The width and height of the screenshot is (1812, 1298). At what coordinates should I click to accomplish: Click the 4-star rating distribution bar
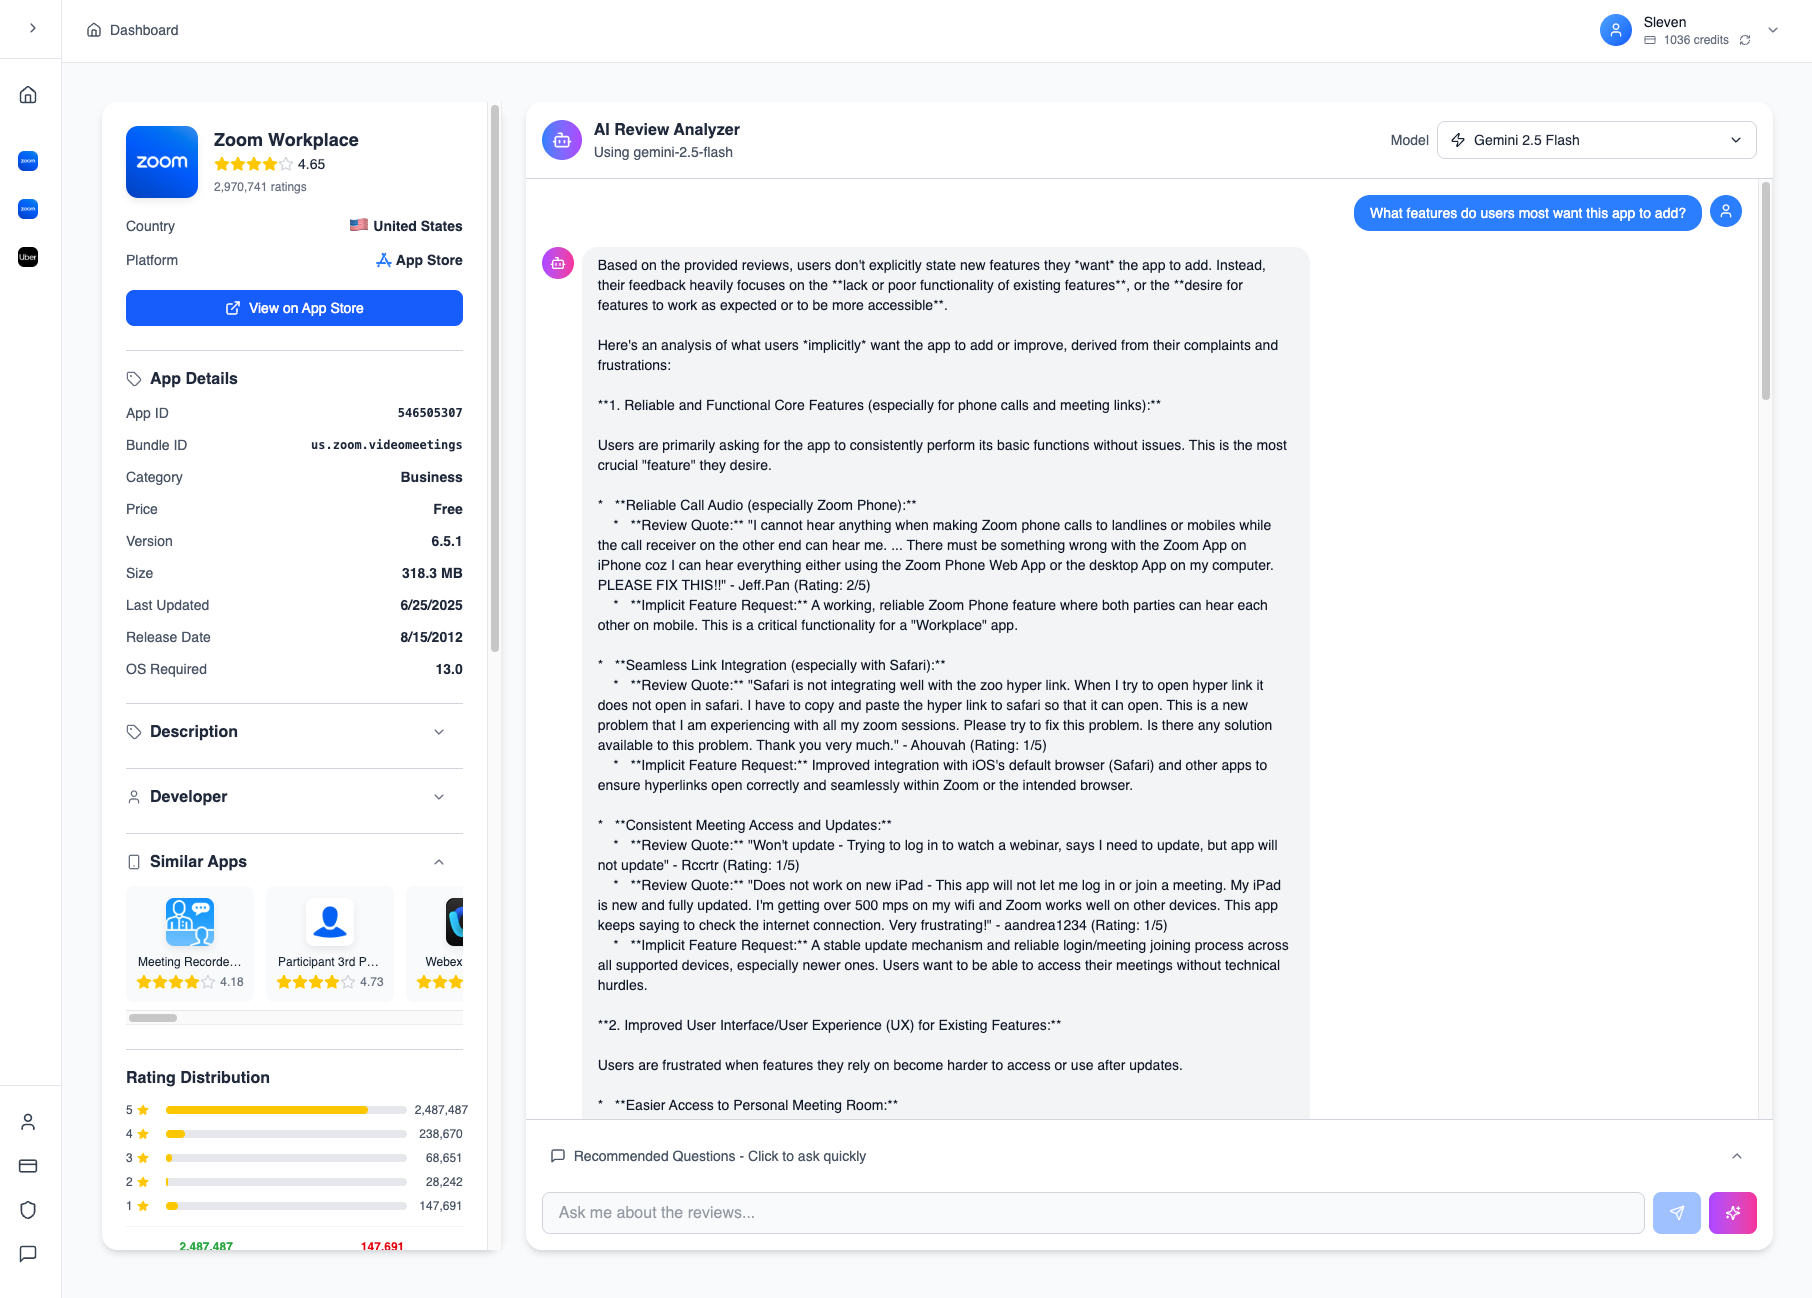coord(286,1134)
